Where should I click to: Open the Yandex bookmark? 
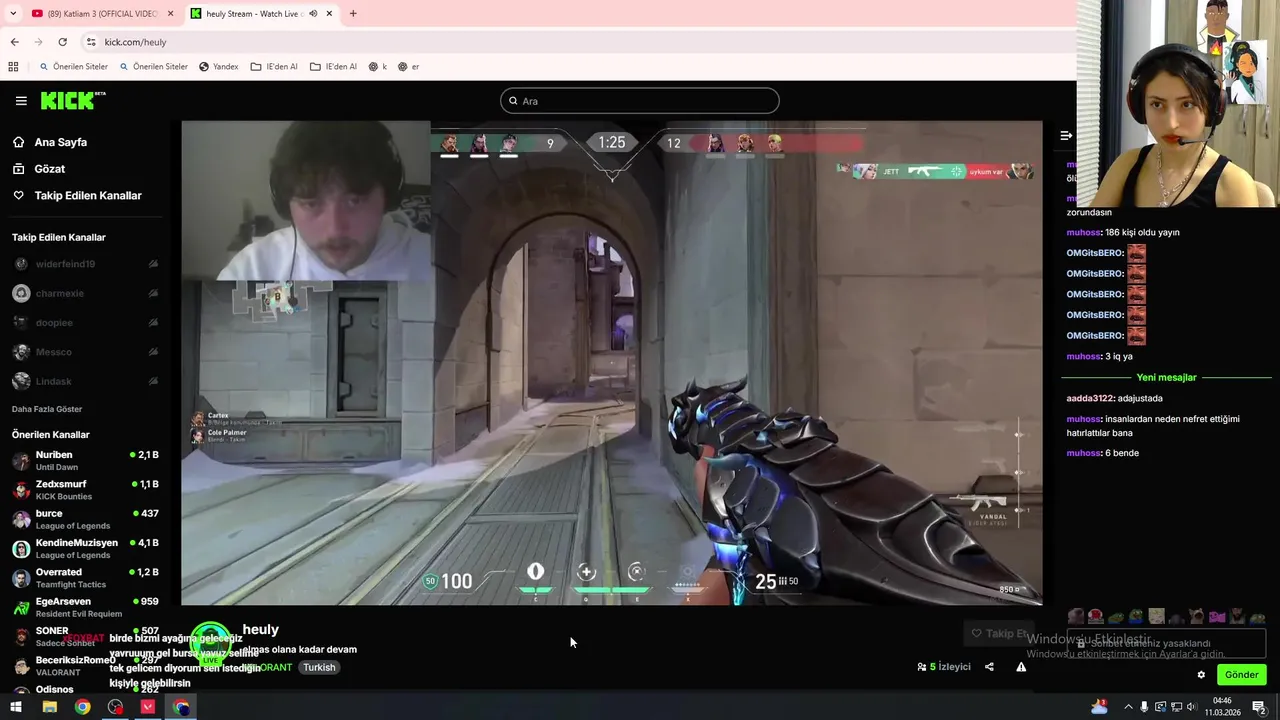[218, 67]
